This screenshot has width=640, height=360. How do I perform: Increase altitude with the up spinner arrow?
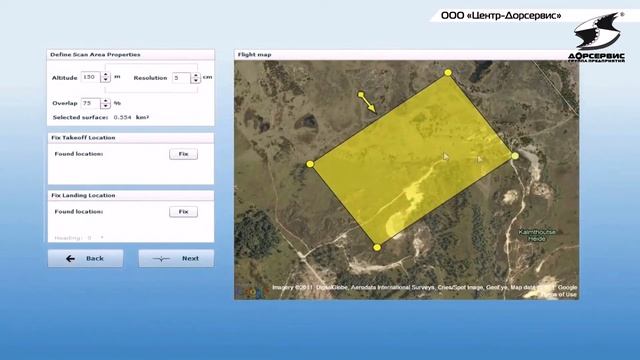coord(106,75)
